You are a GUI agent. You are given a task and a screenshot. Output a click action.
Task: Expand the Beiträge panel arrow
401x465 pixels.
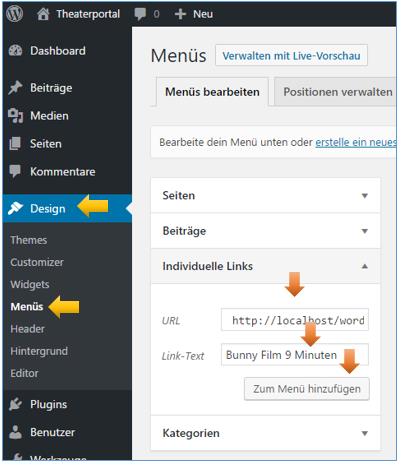(365, 231)
